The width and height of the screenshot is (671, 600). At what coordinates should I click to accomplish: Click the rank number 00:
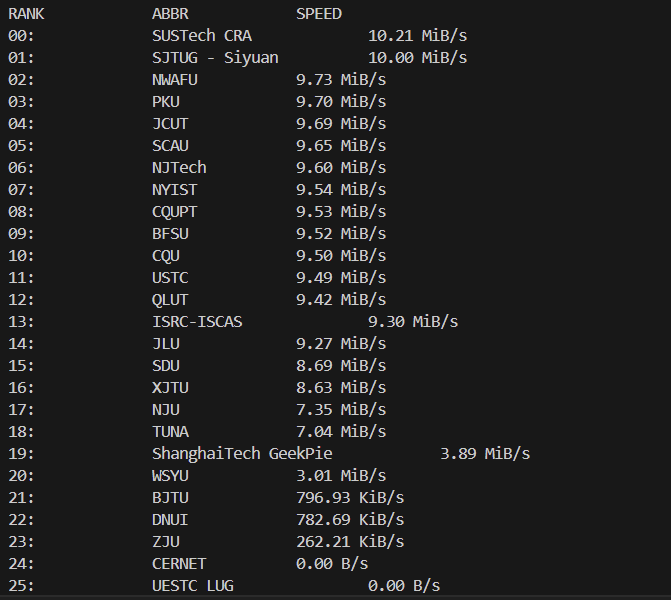tap(21, 36)
